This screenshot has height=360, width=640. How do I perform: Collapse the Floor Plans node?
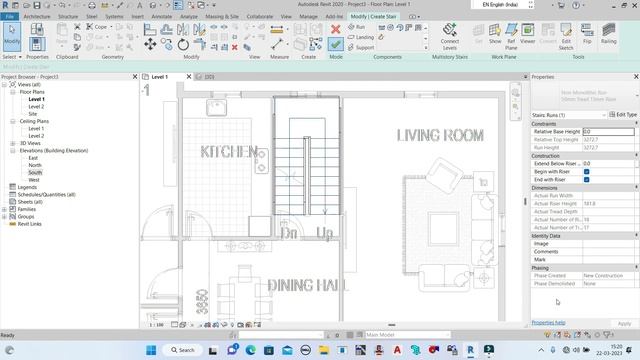[x=13, y=92]
